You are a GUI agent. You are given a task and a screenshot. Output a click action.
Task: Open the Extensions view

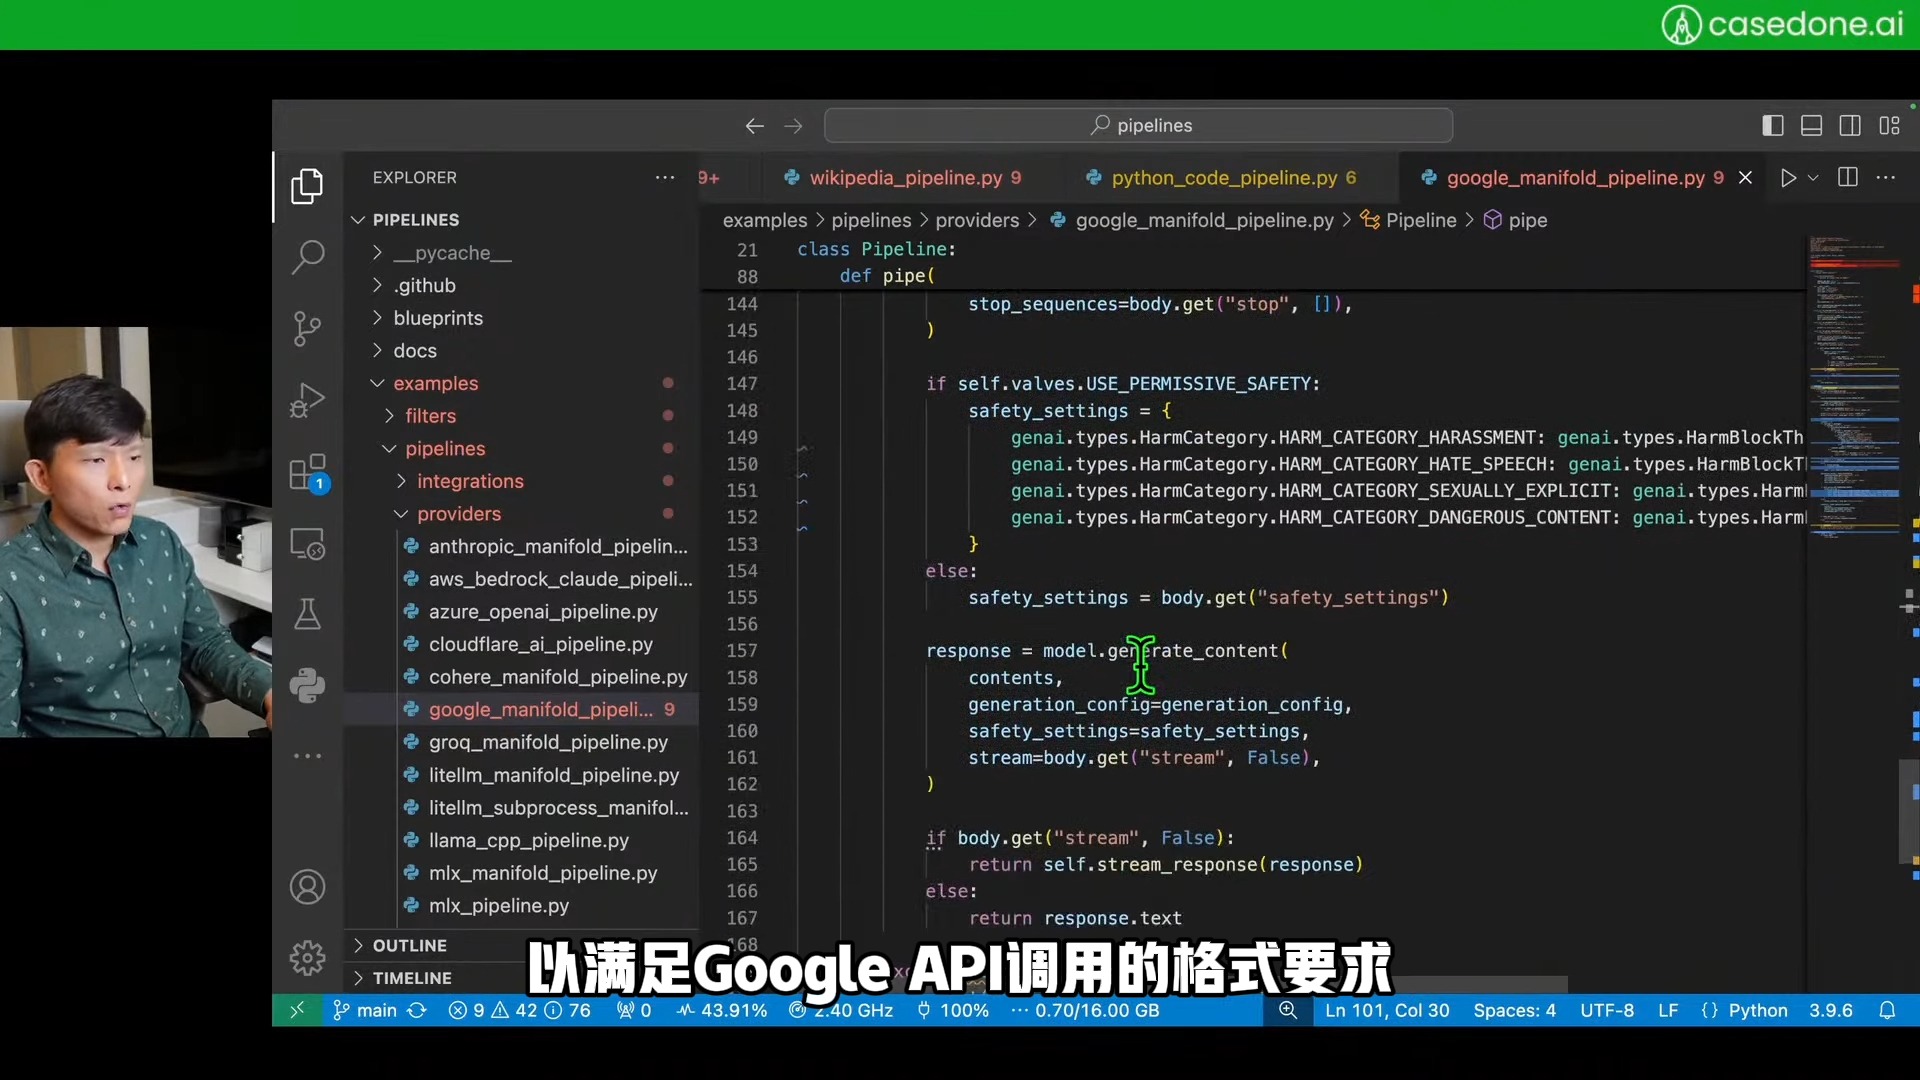pyautogui.click(x=307, y=473)
